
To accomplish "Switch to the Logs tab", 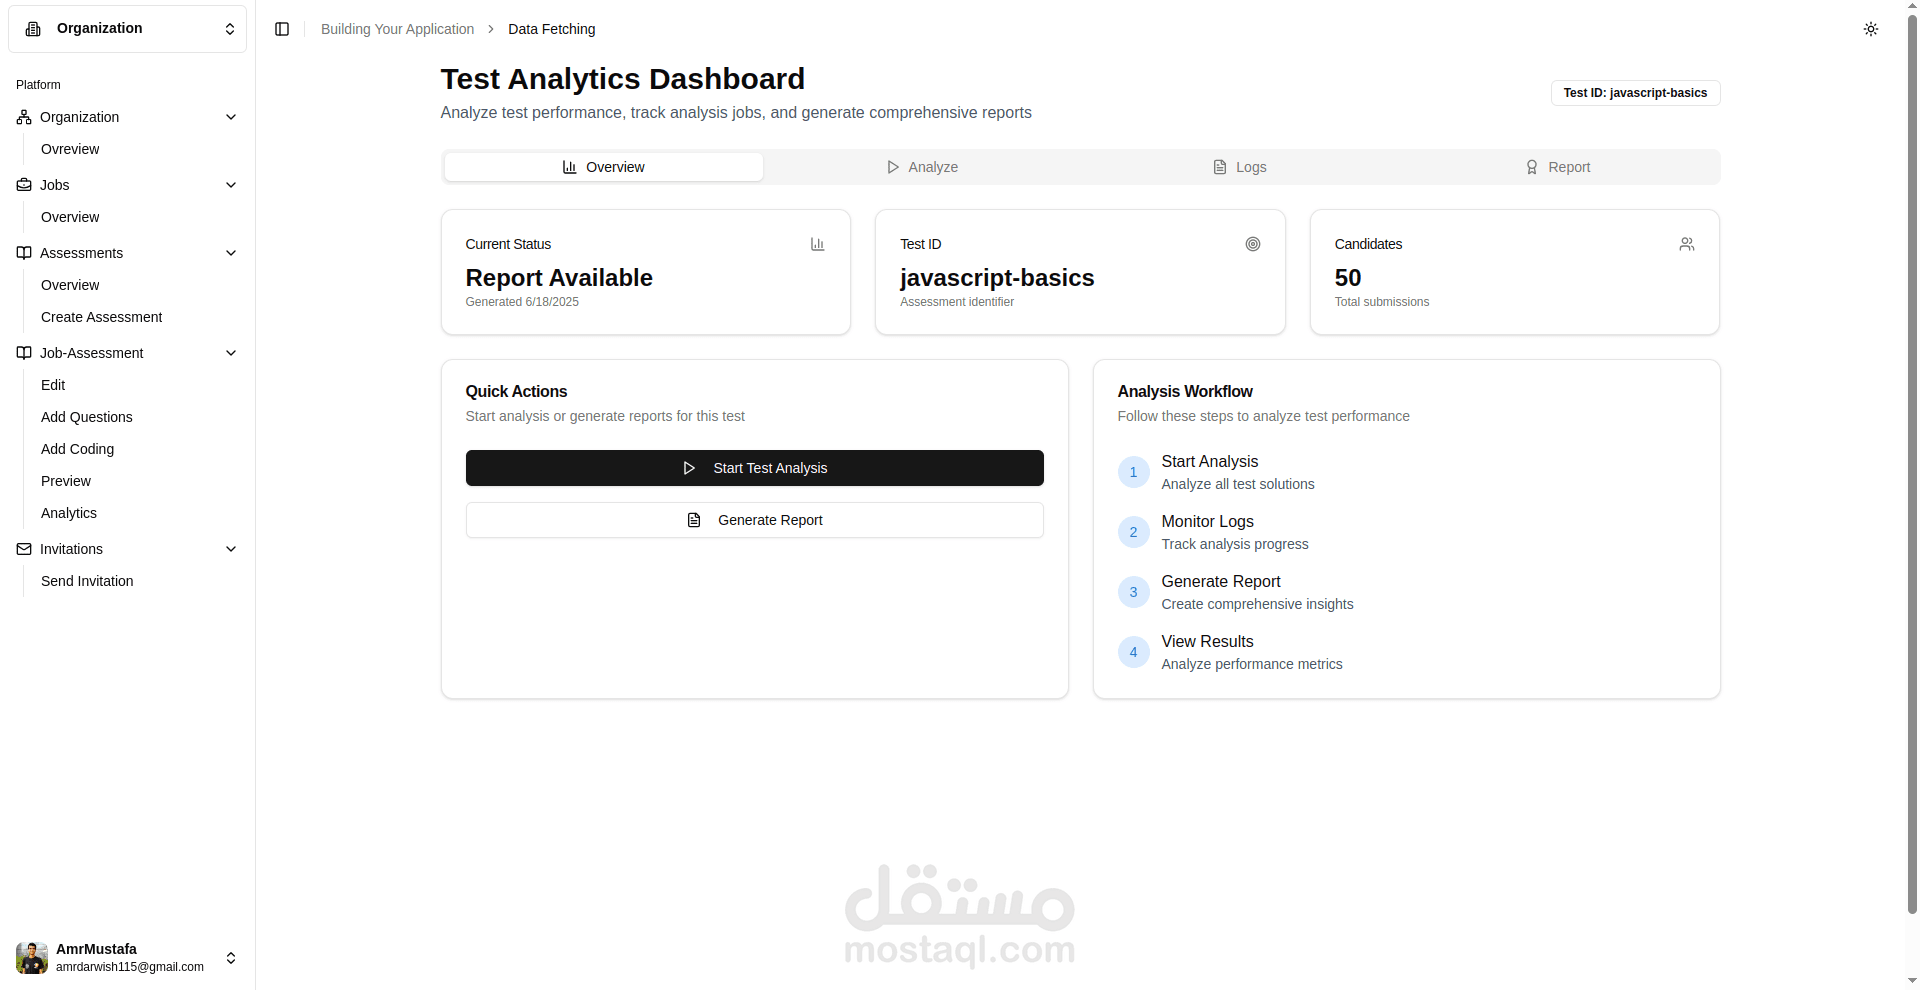I will 1239,167.
